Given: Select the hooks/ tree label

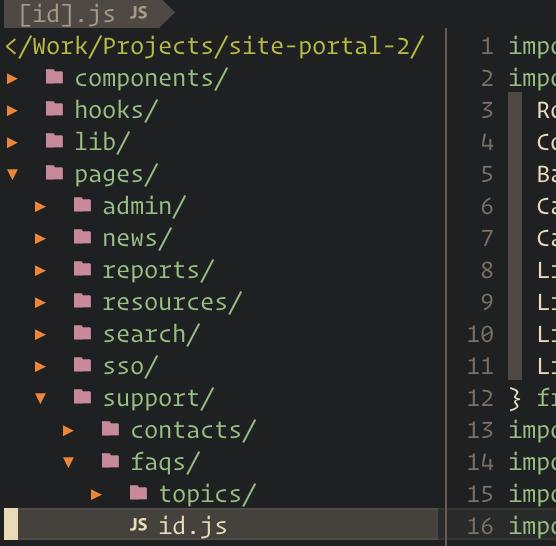Looking at the screenshot, I should (x=116, y=110).
